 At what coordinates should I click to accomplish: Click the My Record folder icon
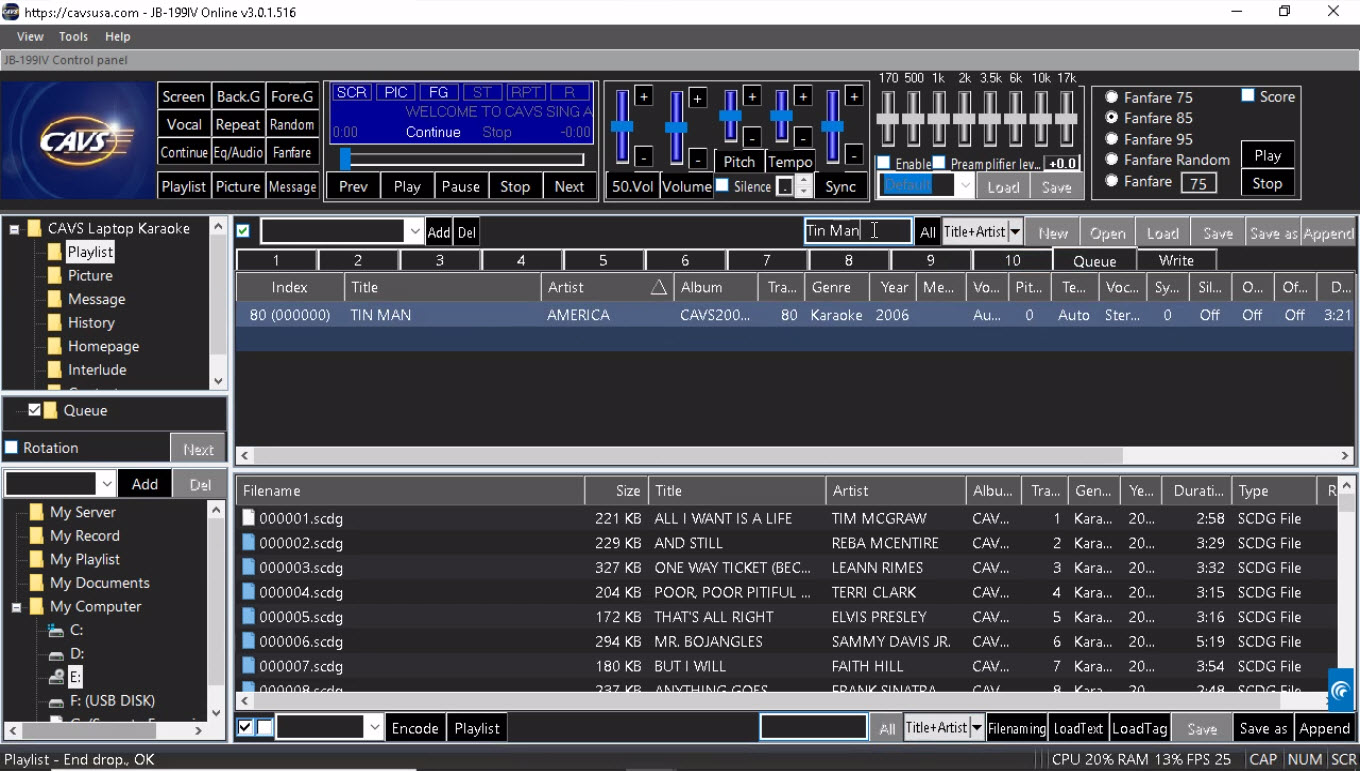click(37, 536)
